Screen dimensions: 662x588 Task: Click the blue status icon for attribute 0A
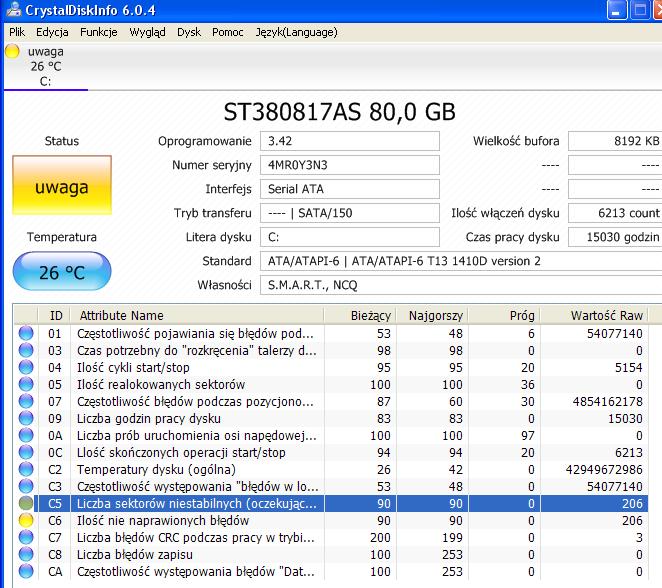coord(26,435)
